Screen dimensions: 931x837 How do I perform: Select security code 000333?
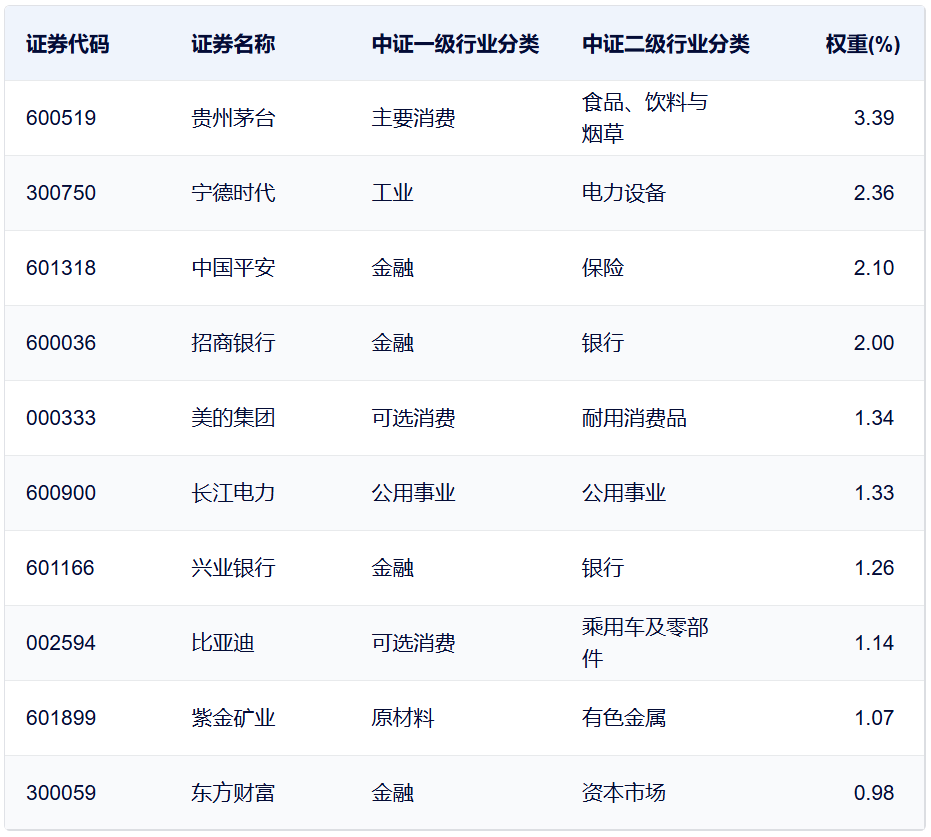[61, 418]
